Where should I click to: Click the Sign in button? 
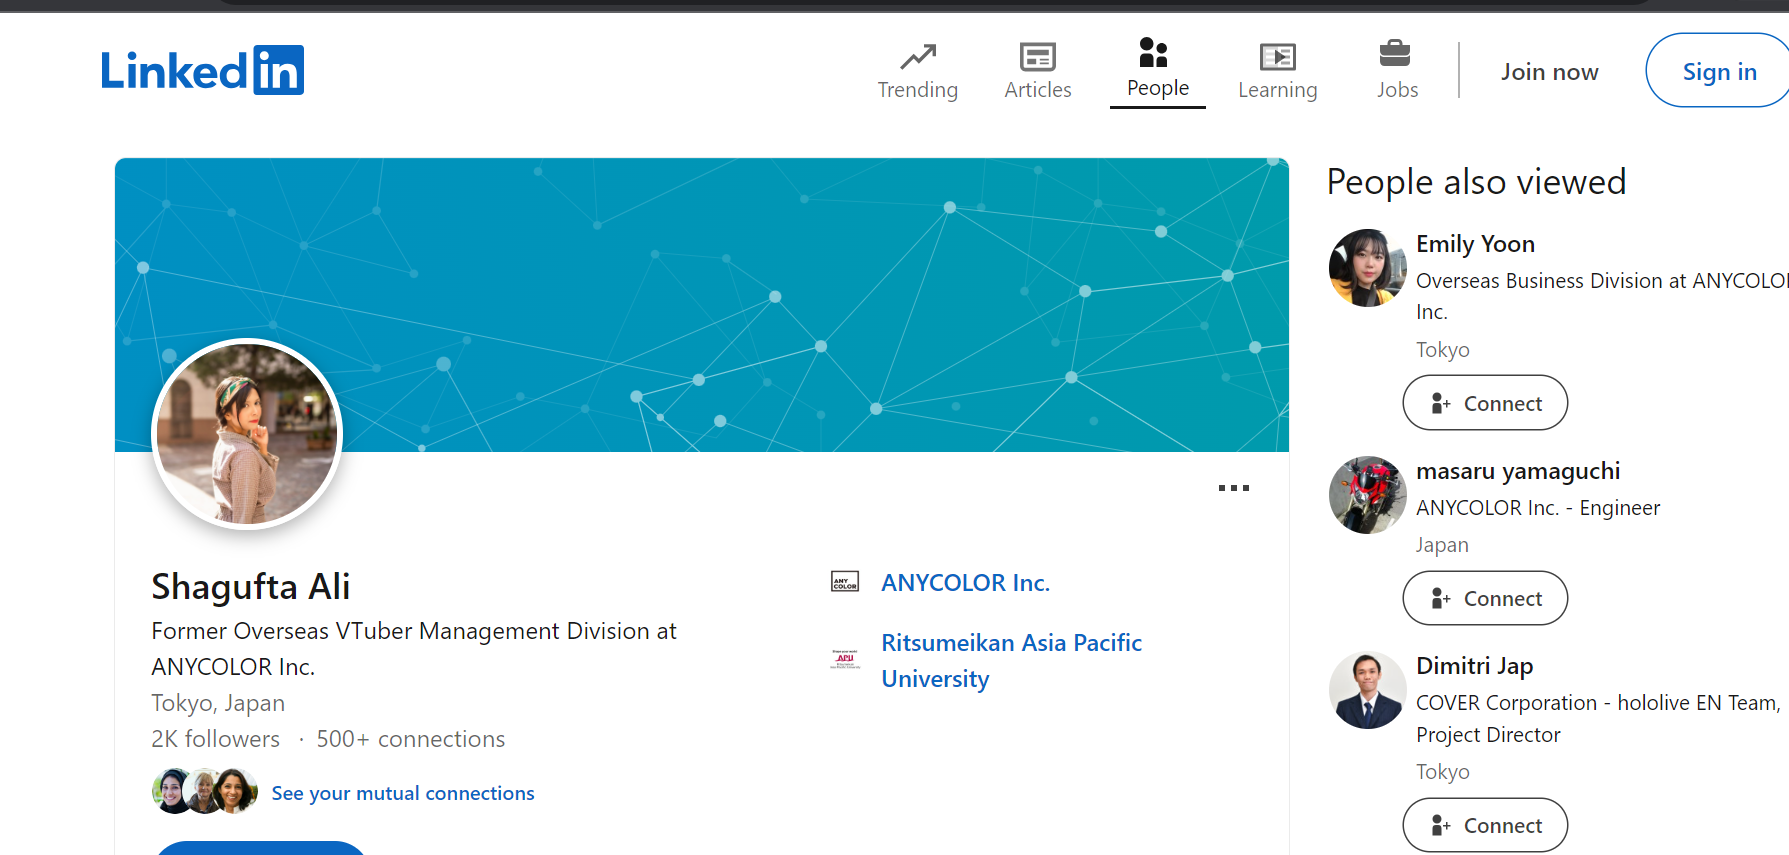(x=1719, y=71)
